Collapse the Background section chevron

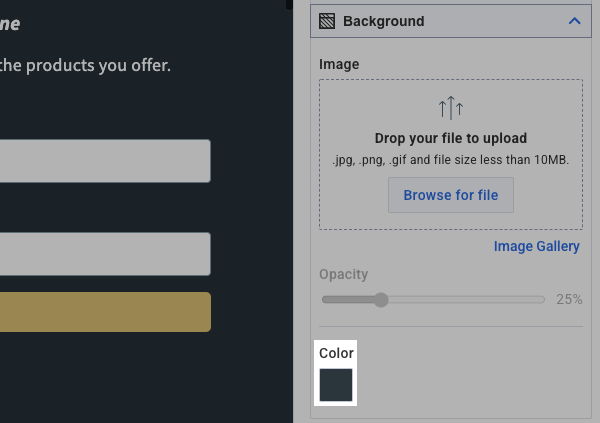click(573, 21)
